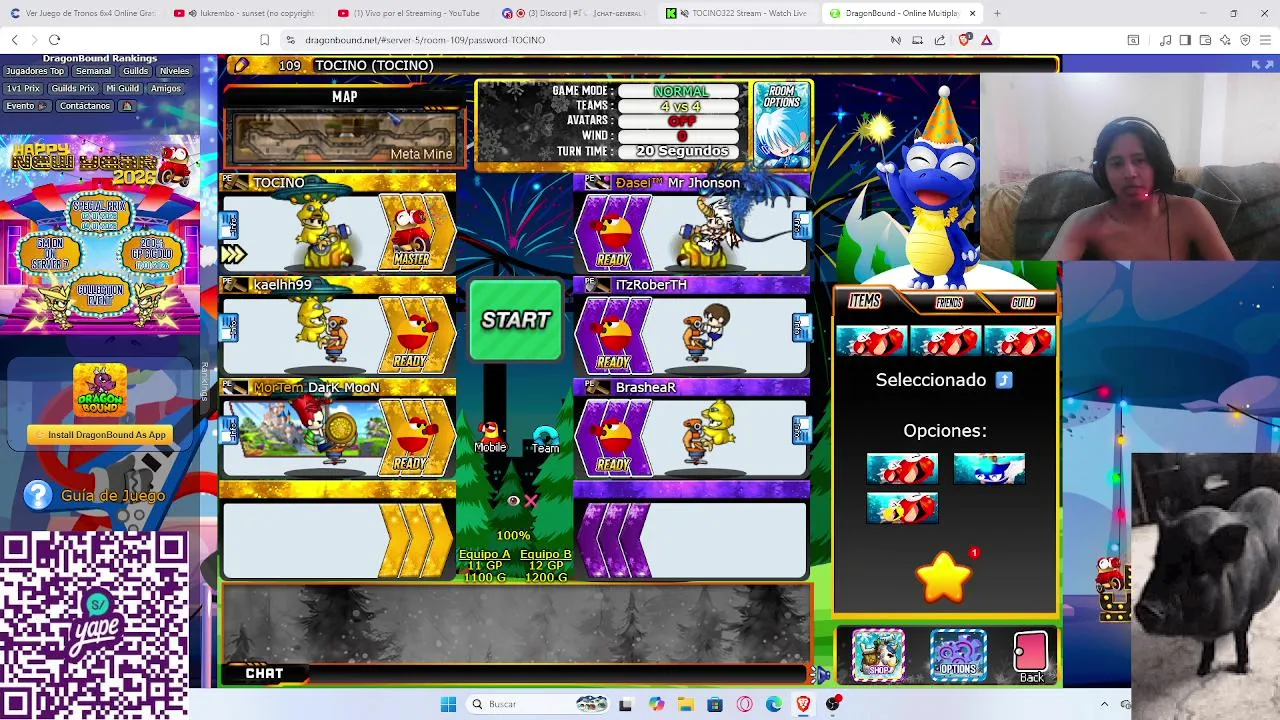This screenshot has width=1280, height=720.
Task: Click the Teams 4 vs 4 value
Action: pyautogui.click(x=681, y=106)
